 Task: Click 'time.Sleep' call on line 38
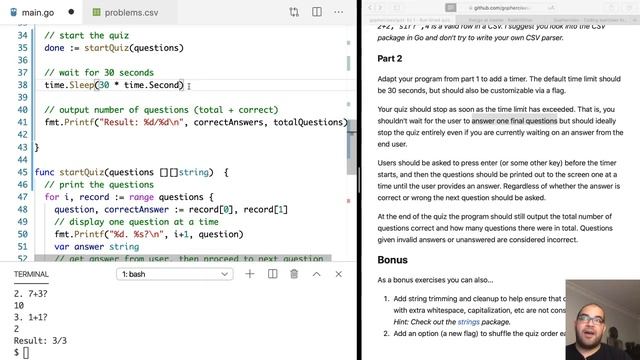pos(69,85)
